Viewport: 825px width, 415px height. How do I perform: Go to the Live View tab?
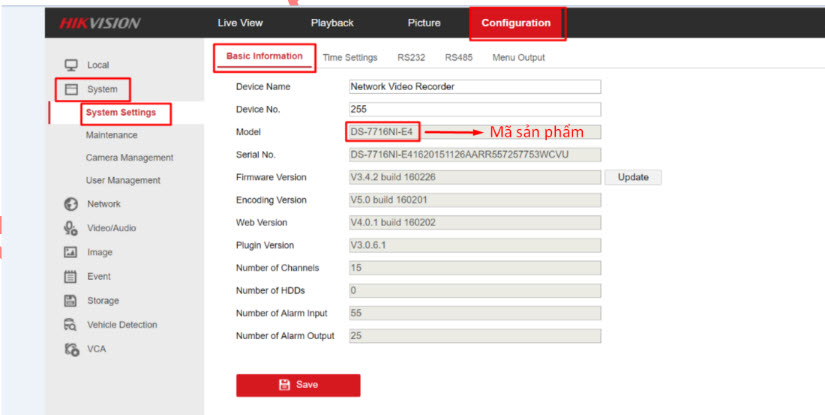(242, 23)
